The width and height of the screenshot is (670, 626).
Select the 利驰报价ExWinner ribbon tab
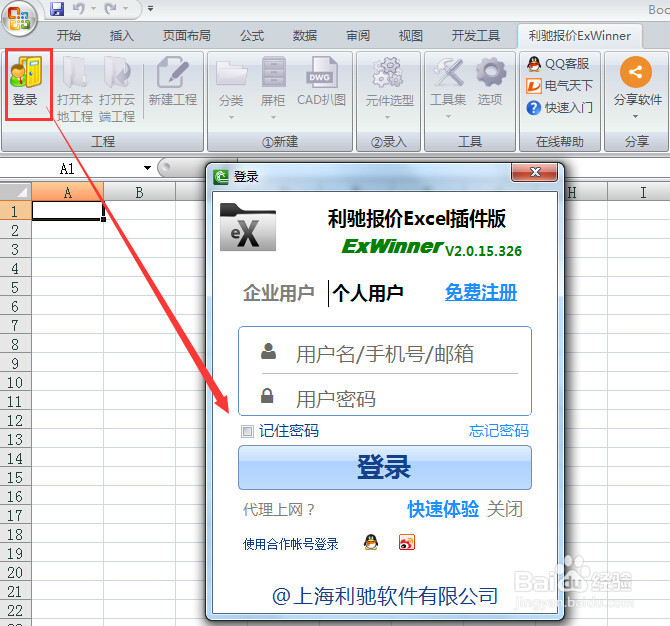(x=580, y=35)
